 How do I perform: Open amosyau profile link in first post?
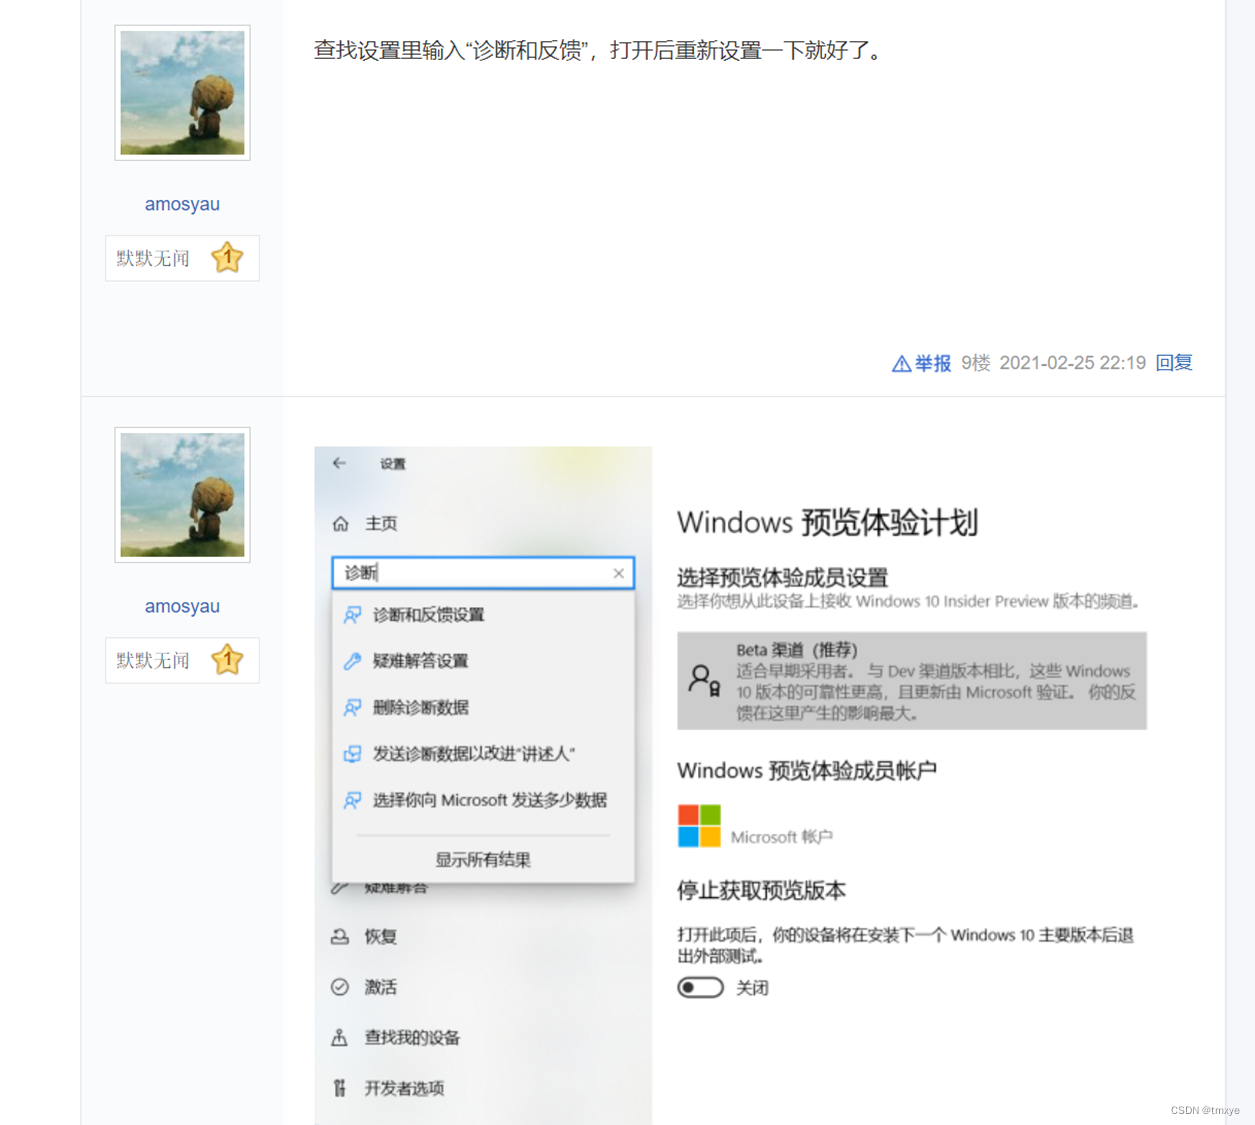pyautogui.click(x=182, y=204)
